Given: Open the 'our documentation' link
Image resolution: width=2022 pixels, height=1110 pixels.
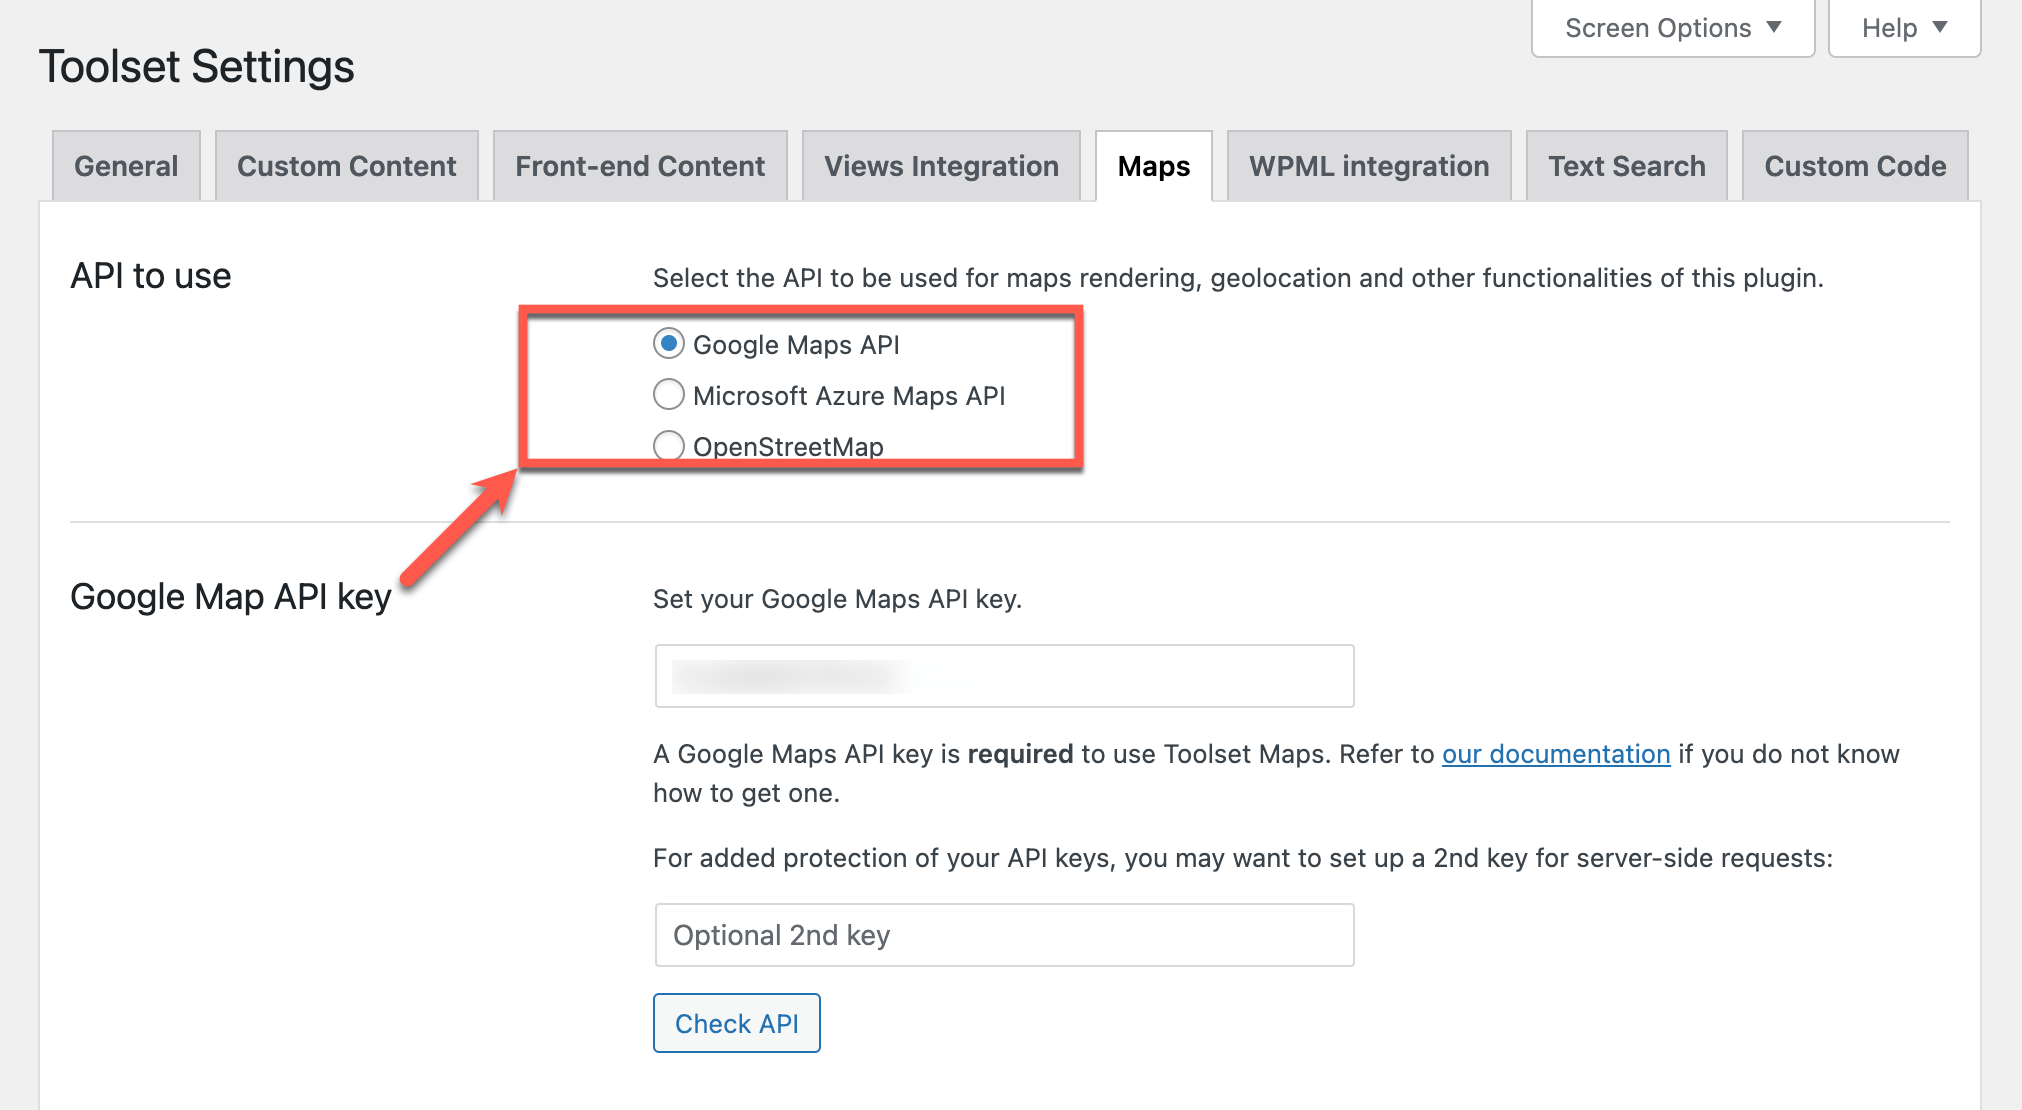Looking at the screenshot, I should click(x=1556, y=754).
